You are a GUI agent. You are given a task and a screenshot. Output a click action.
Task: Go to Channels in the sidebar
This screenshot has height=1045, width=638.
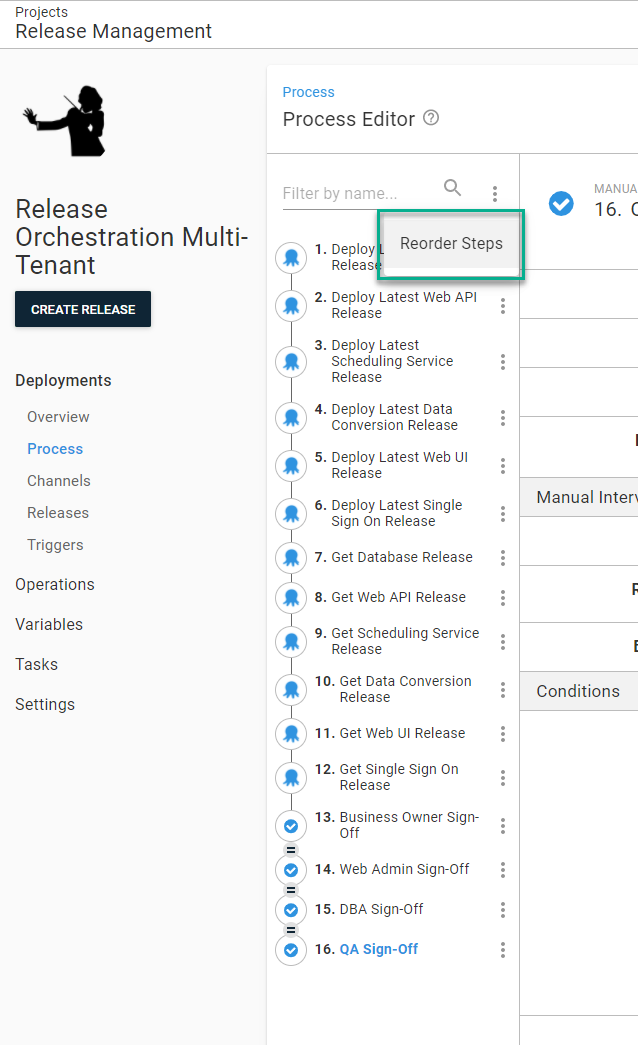click(x=59, y=481)
